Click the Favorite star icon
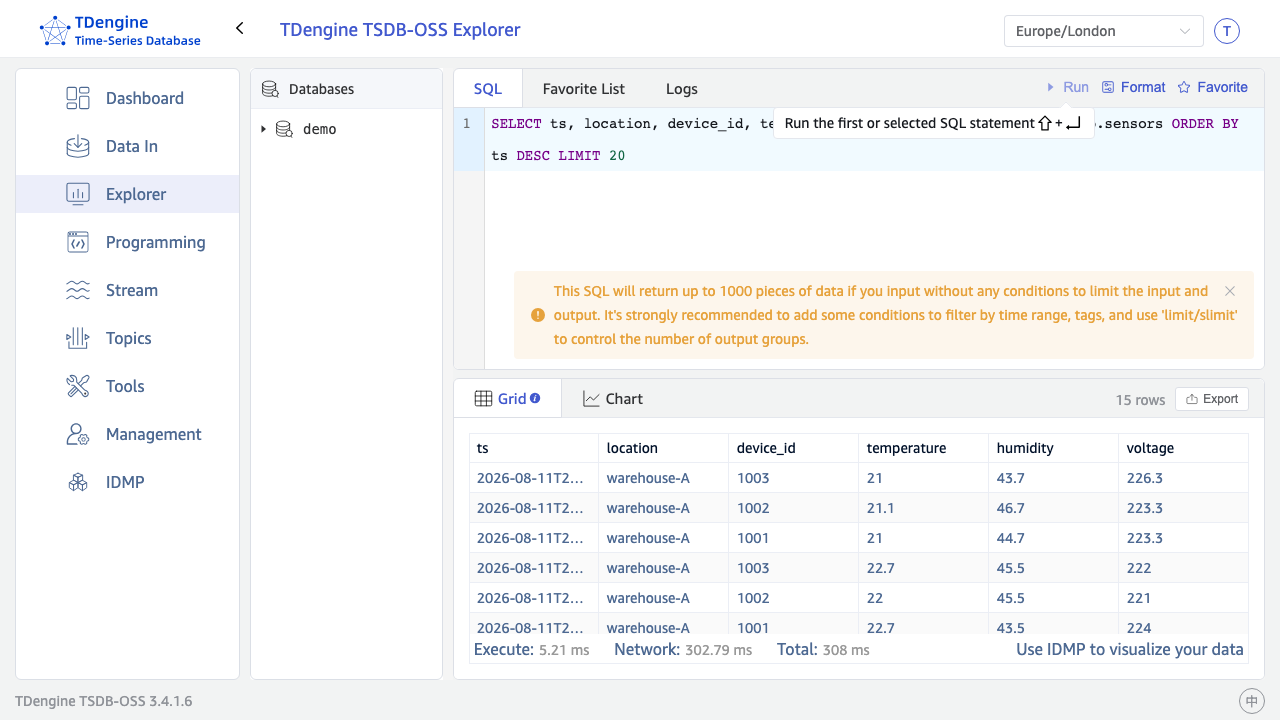The height and width of the screenshot is (720, 1280). coord(1184,87)
